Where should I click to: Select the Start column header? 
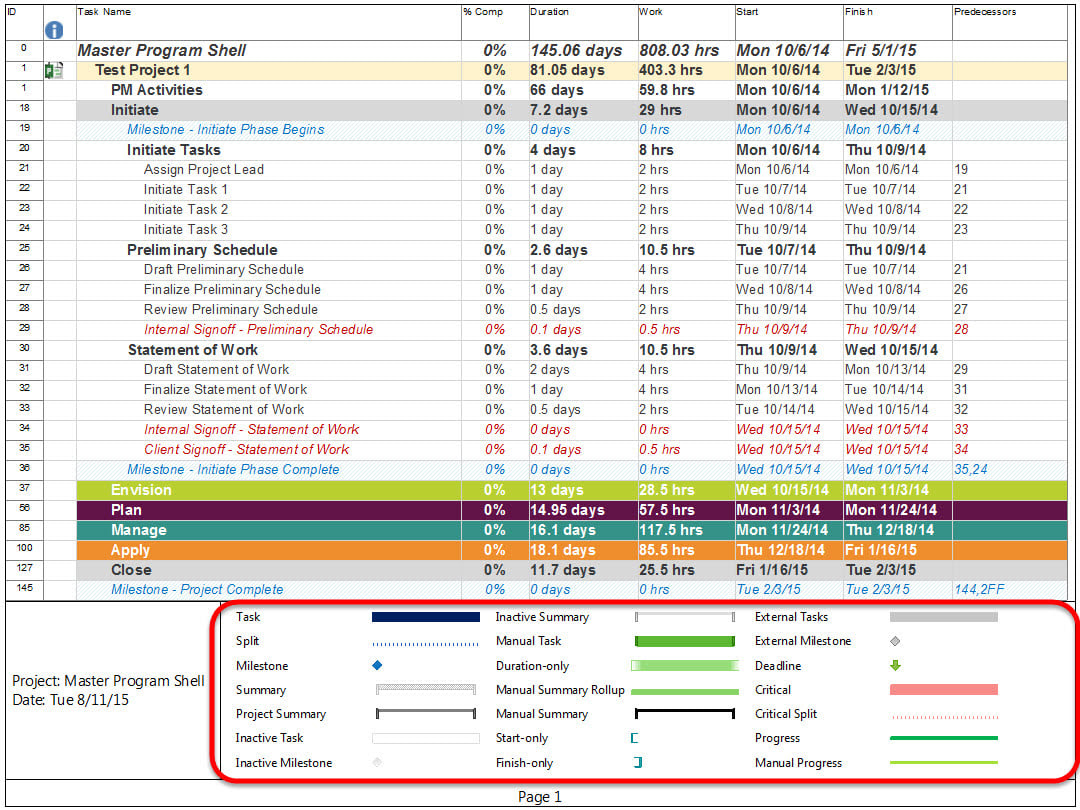pyautogui.click(x=789, y=22)
